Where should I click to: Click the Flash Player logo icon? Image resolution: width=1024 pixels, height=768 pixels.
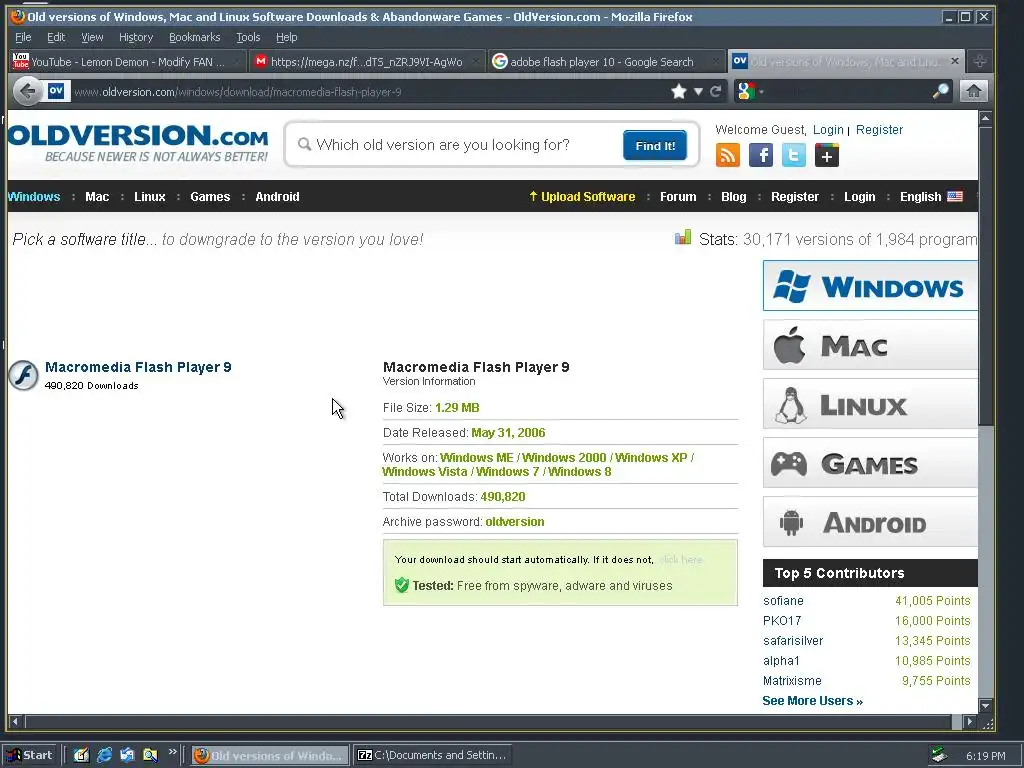tap(24, 376)
